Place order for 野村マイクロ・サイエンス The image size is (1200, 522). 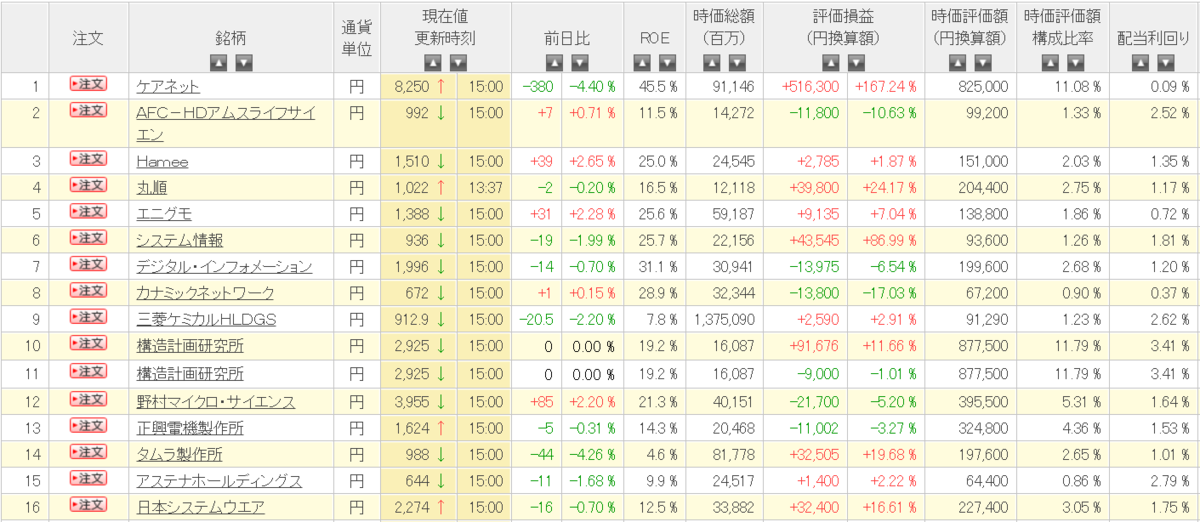tap(88, 399)
